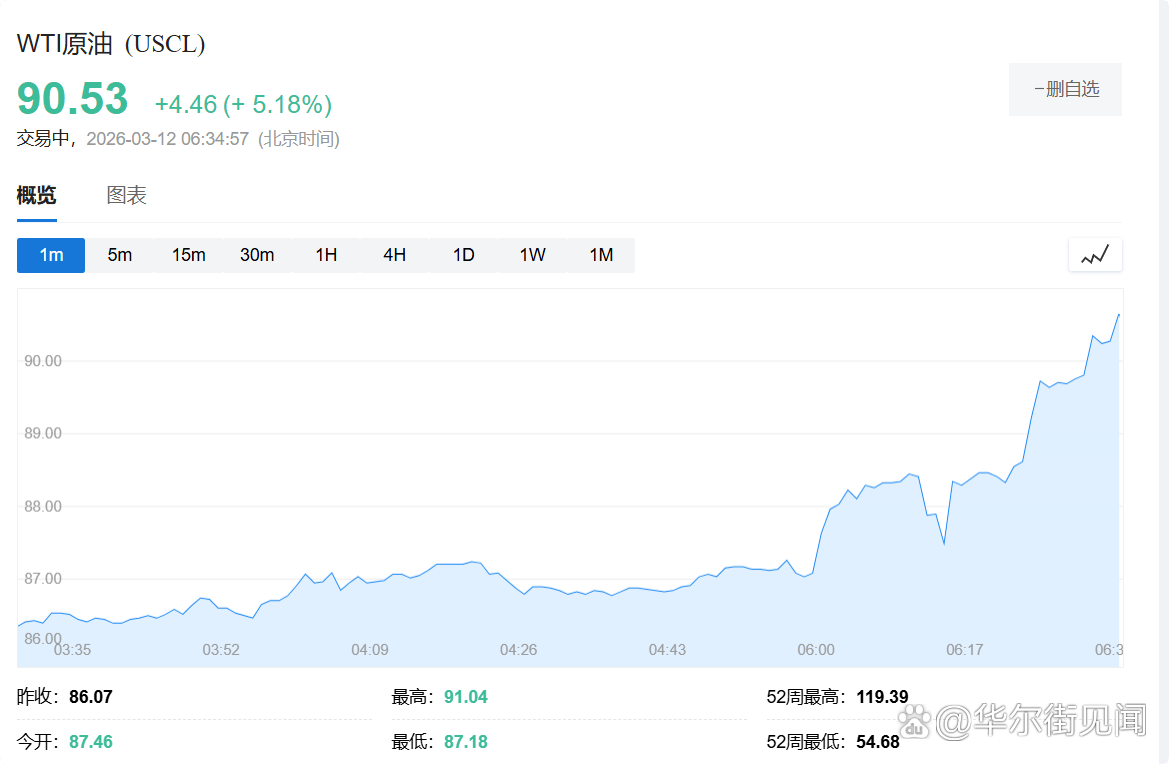This screenshot has height=764, width=1169.
Task: Show the 1D daily chart
Action: 463,255
